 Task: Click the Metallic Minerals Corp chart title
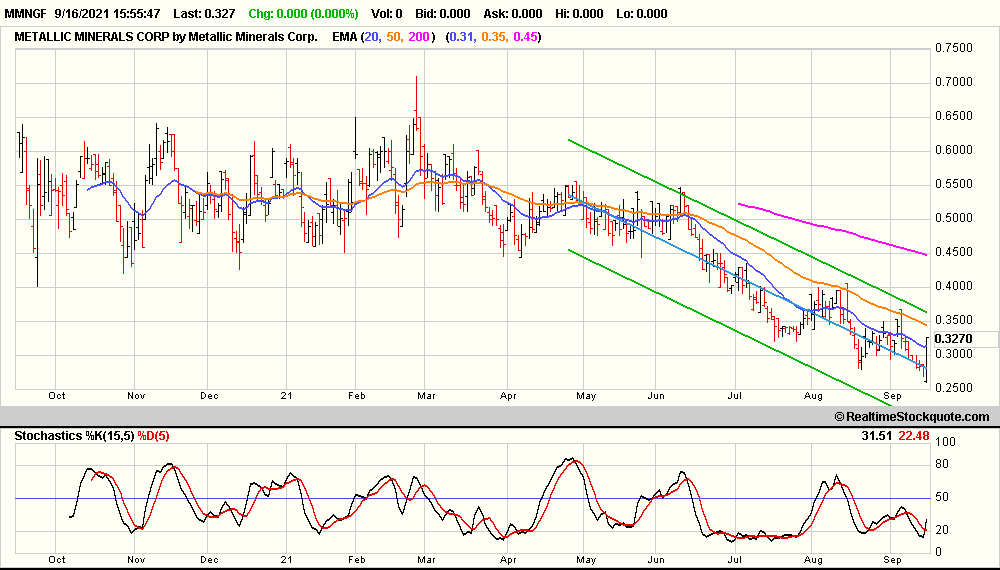tap(165, 37)
